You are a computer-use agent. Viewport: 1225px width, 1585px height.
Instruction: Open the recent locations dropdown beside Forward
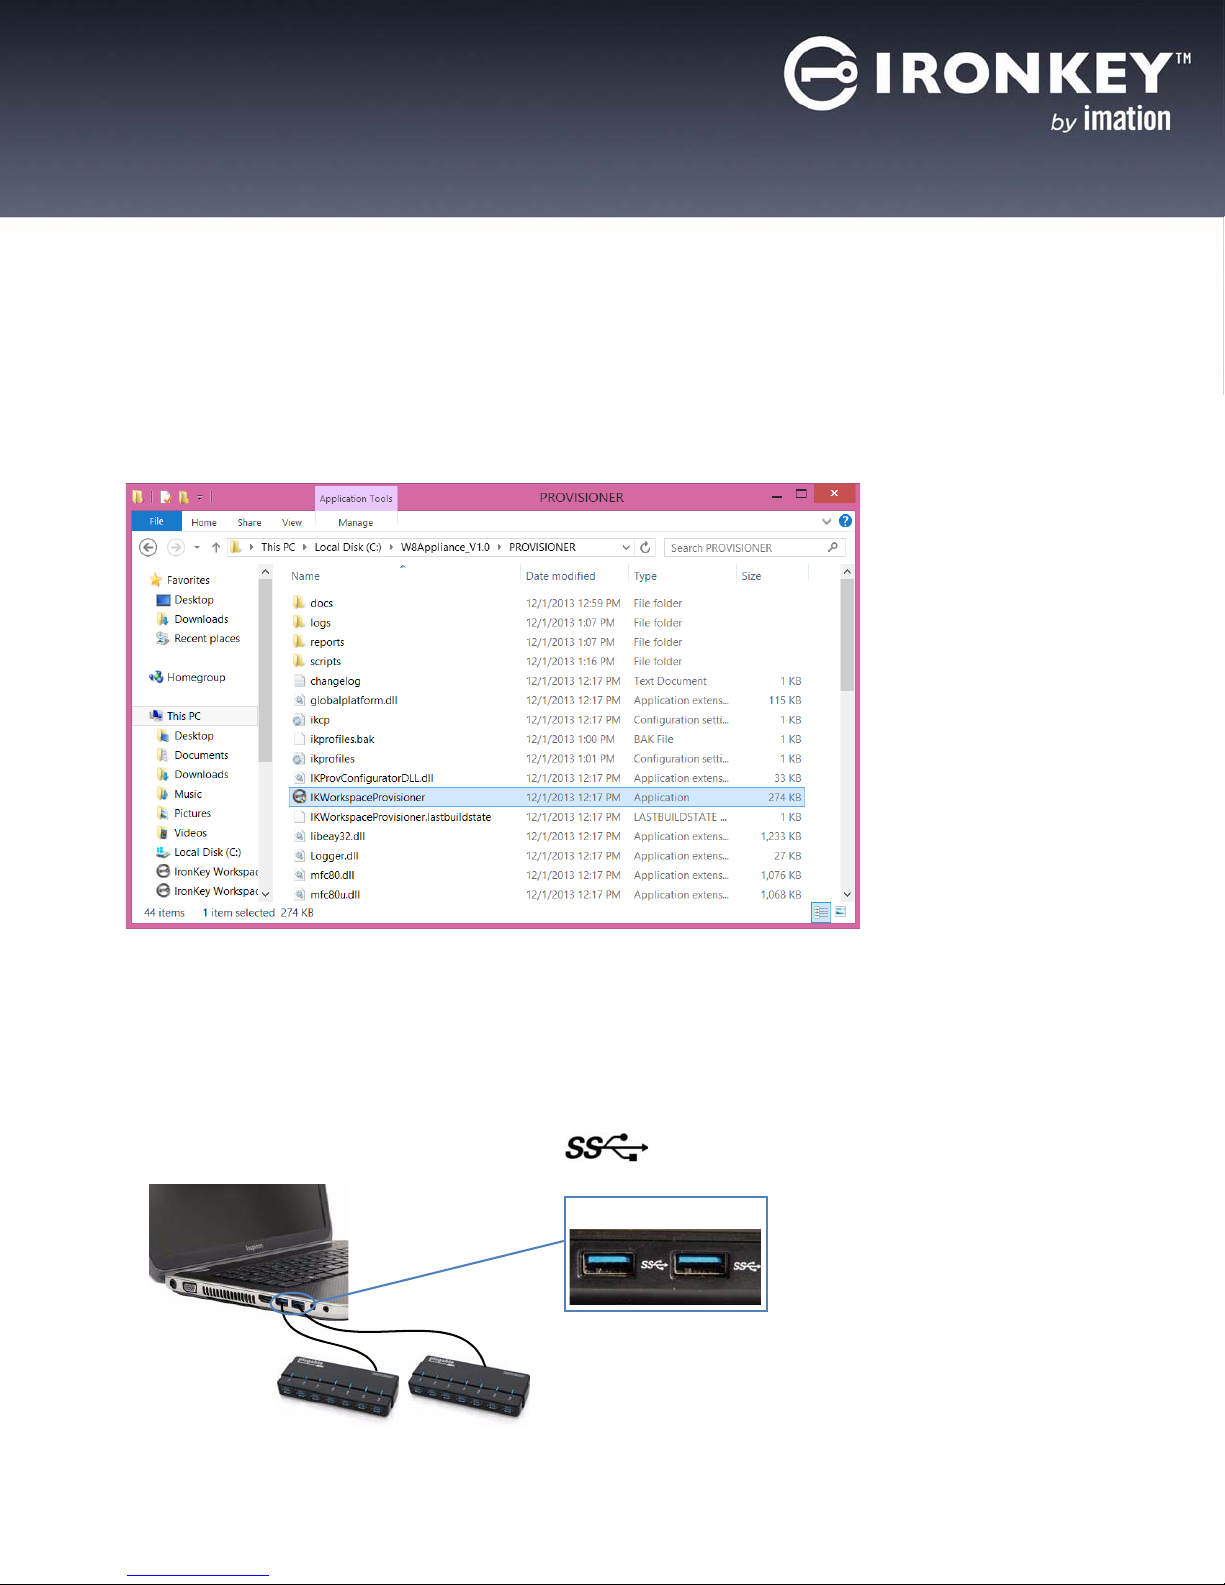tap(197, 547)
